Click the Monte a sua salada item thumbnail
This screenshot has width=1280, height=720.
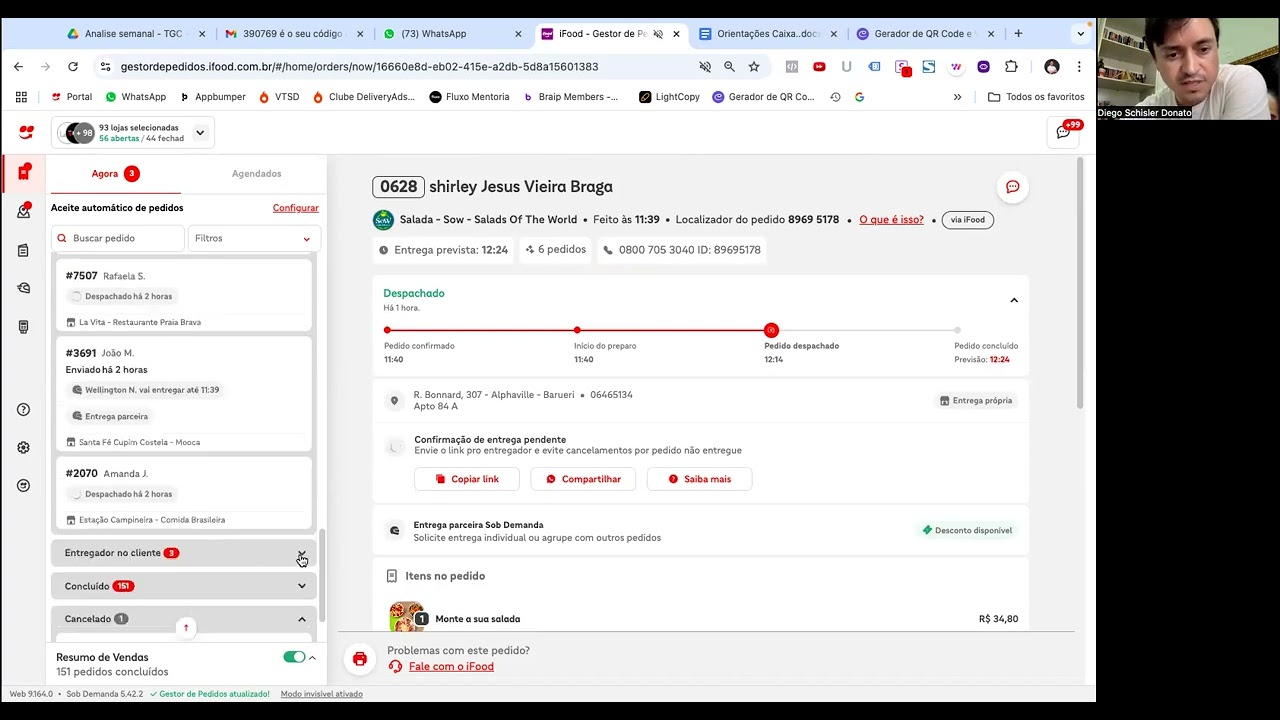[406, 617]
